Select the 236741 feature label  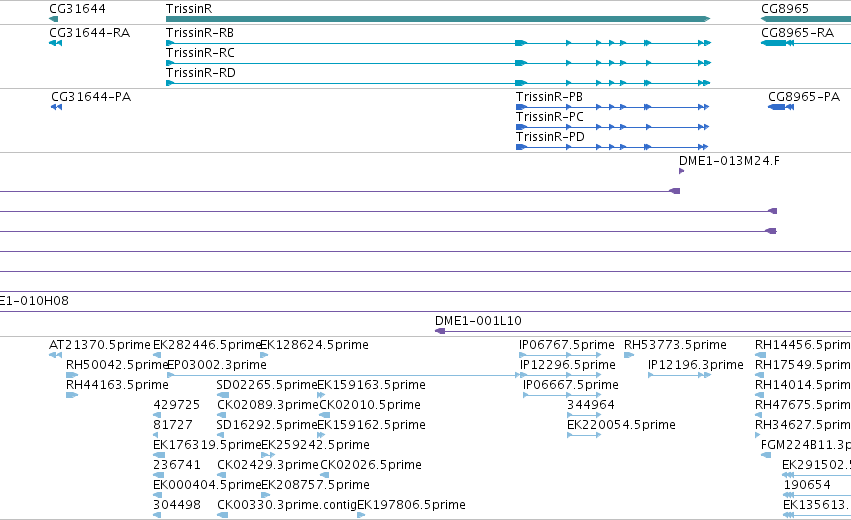[x=177, y=465]
